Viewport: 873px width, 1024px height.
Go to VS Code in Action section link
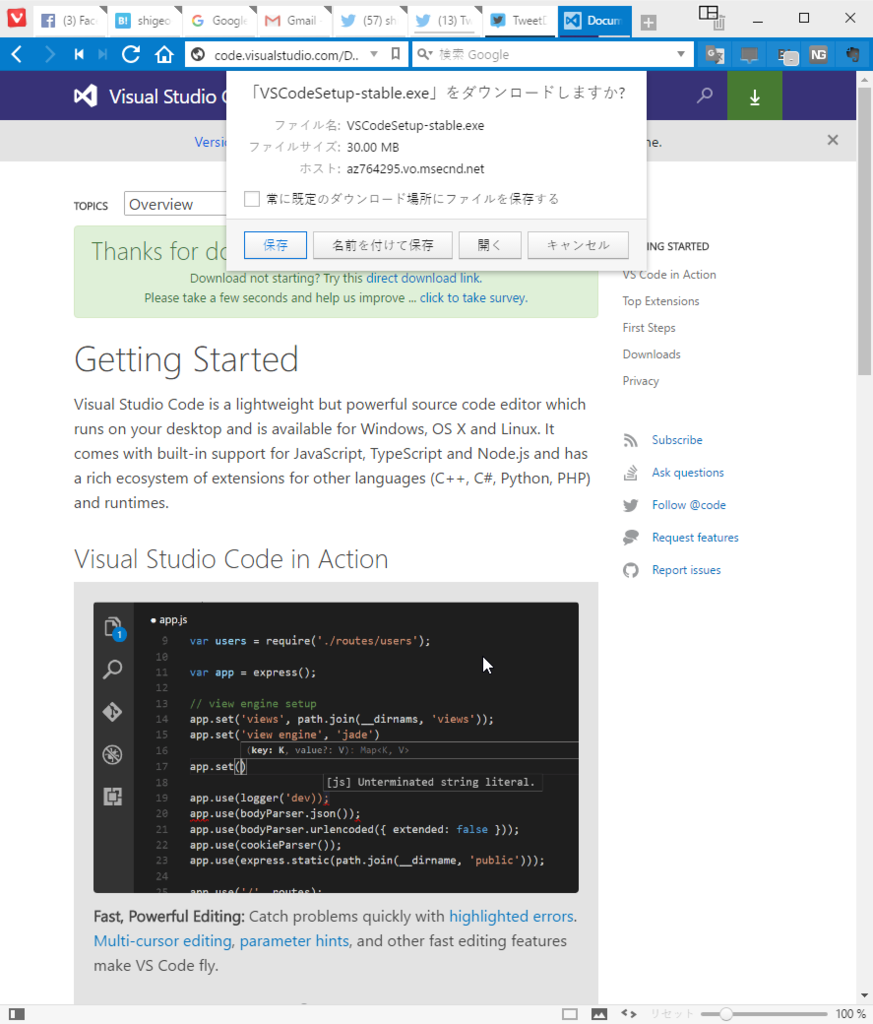[669, 274]
